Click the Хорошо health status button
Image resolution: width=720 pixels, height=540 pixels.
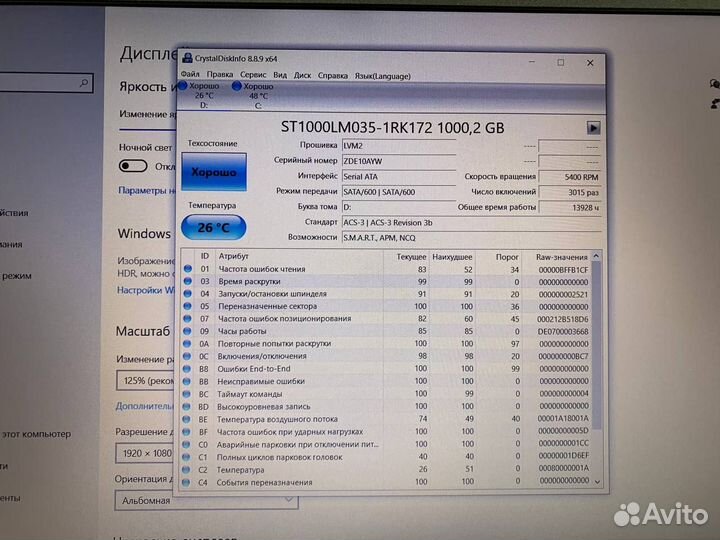[214, 172]
